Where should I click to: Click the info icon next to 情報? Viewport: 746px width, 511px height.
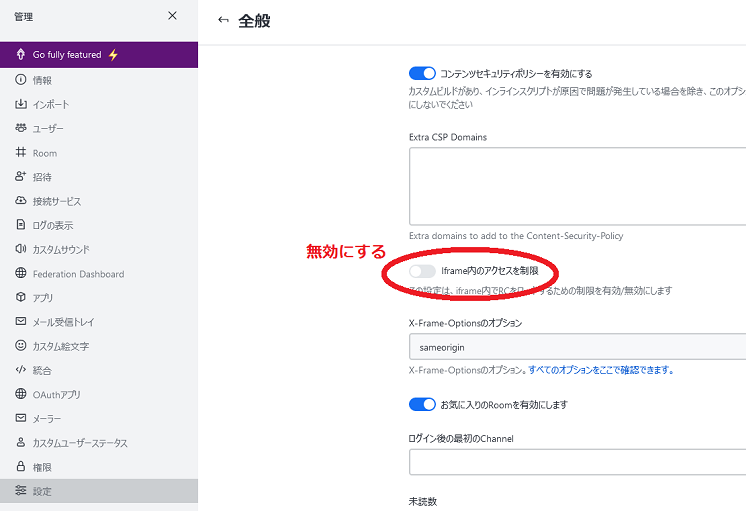pos(20,80)
